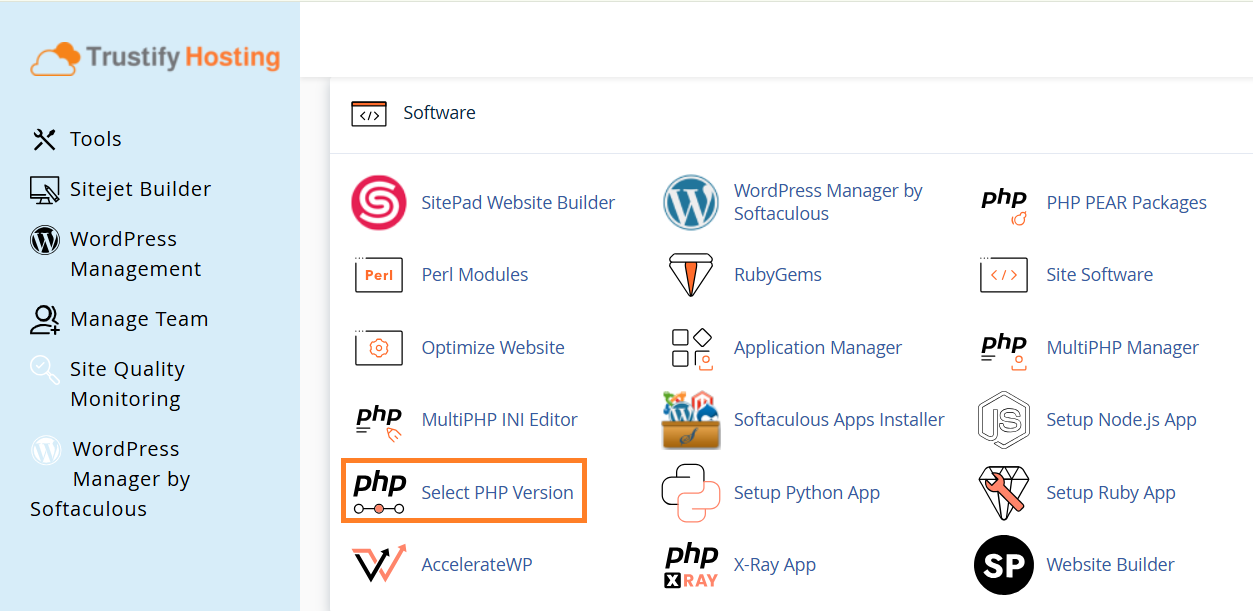Viewport: 1253px width, 611px height.
Task: Open the Website Builder link
Action: pos(1111,565)
